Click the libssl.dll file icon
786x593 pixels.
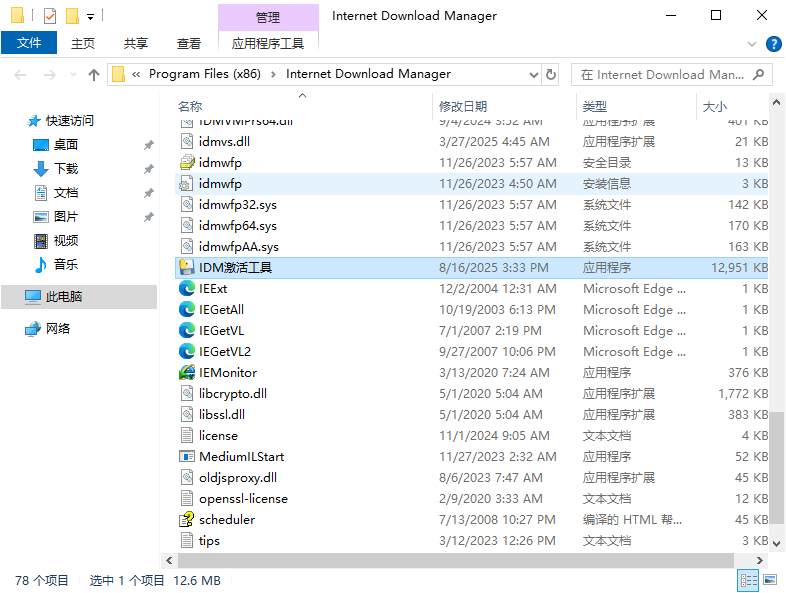186,415
